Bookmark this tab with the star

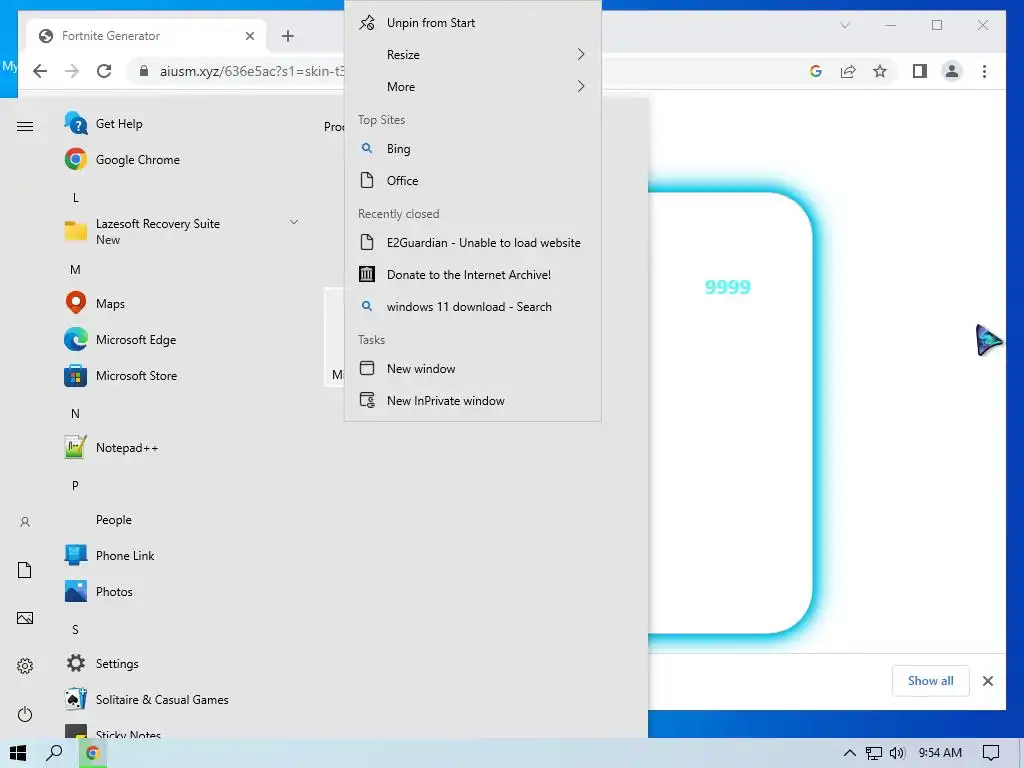880,71
